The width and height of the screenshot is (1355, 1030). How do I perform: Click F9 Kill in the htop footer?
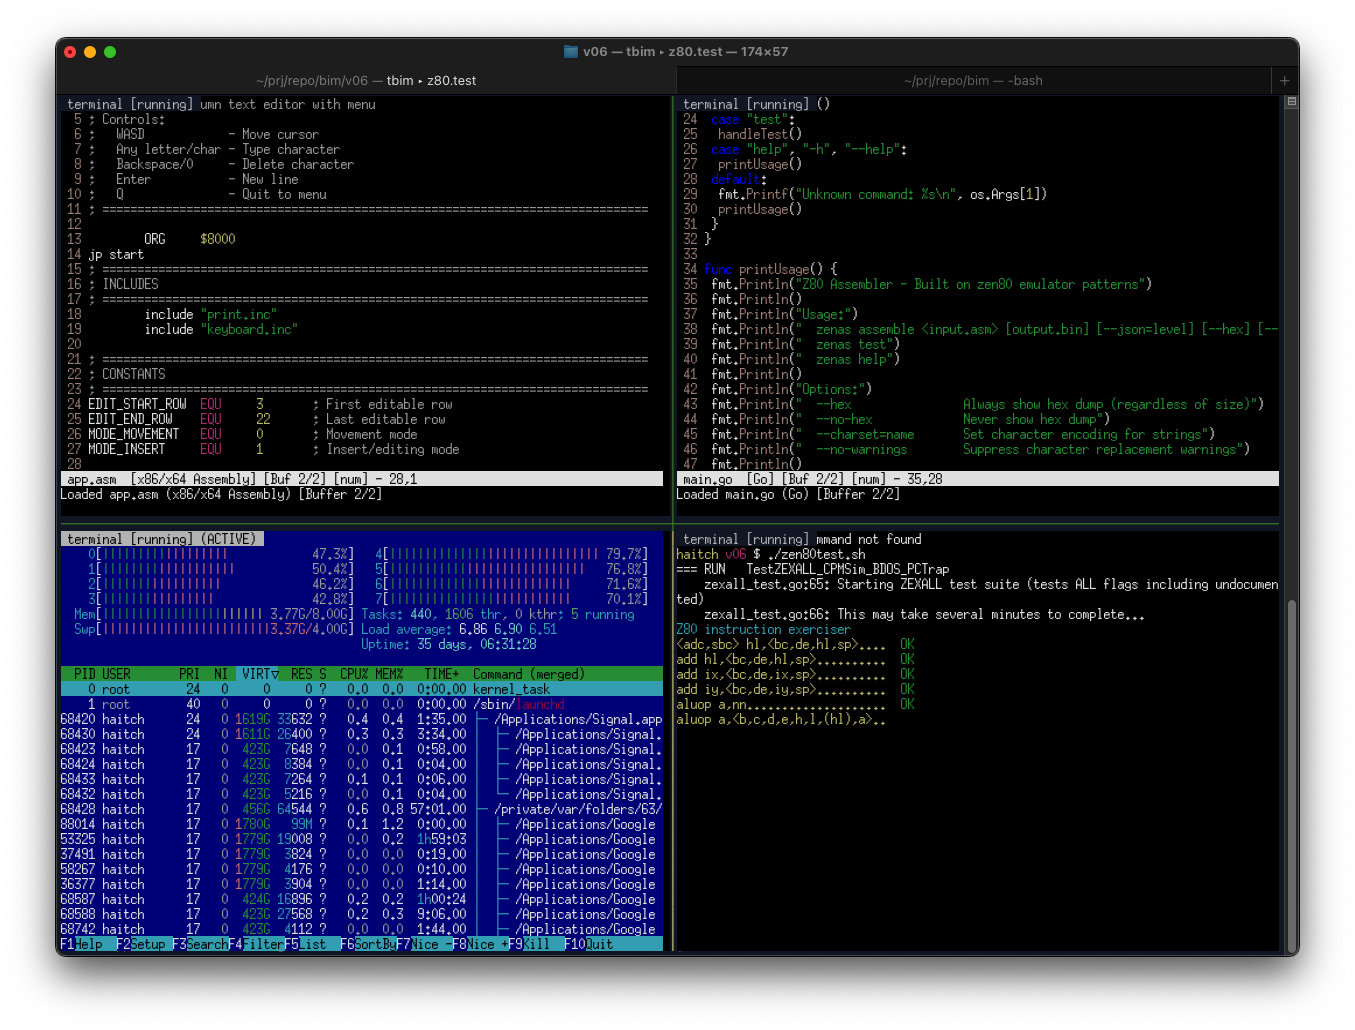point(537,944)
